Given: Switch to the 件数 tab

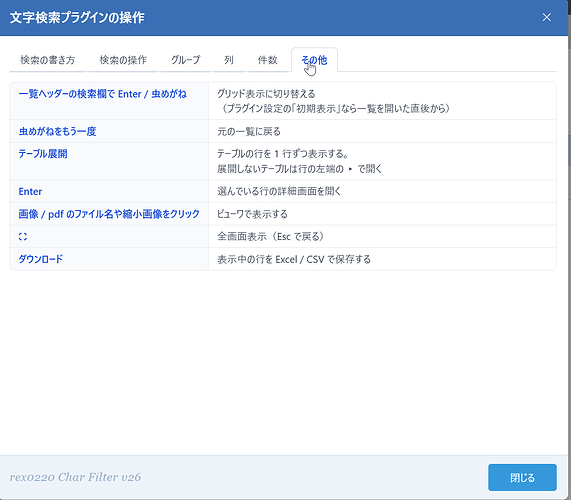Looking at the screenshot, I should tap(268, 60).
